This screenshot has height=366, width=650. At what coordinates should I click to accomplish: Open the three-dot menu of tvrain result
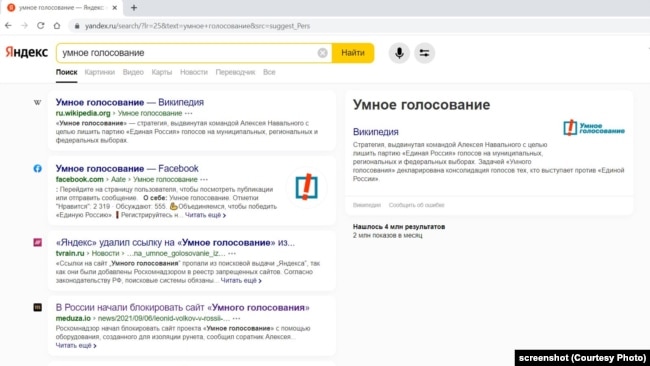tap(232, 253)
